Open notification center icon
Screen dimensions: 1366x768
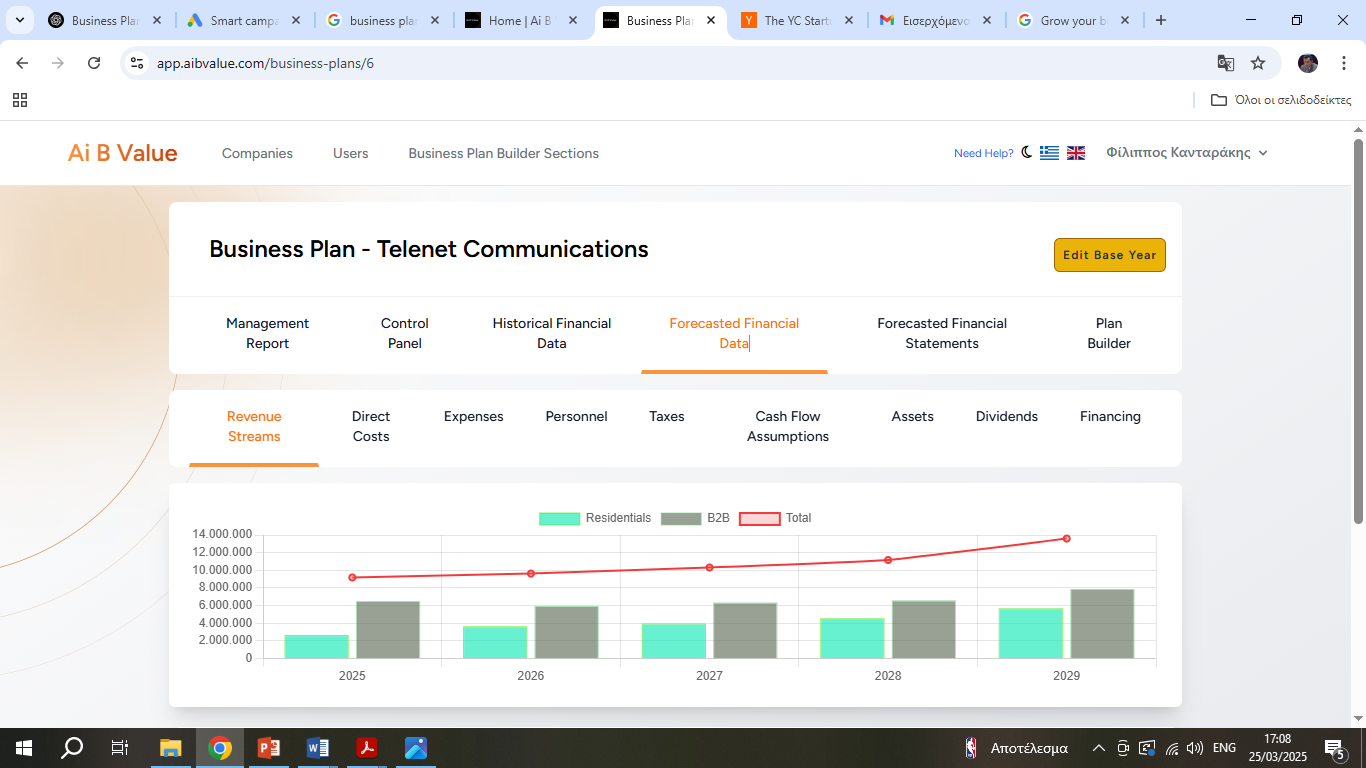pos(1335,748)
